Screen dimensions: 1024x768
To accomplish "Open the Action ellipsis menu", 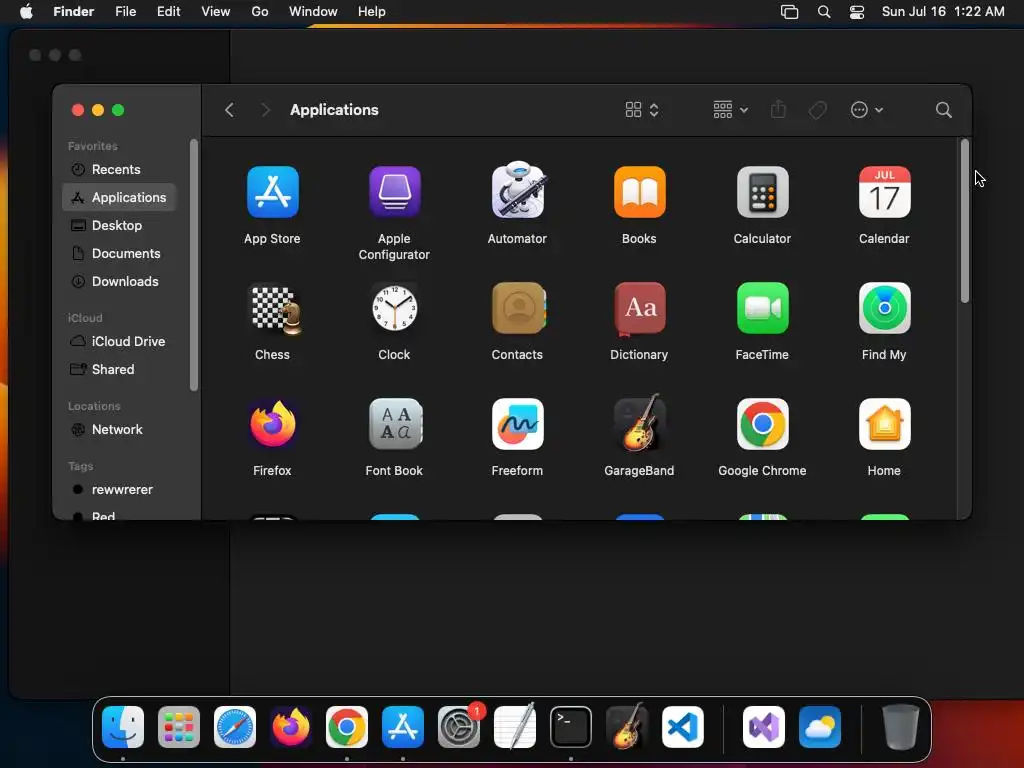I will [x=867, y=110].
